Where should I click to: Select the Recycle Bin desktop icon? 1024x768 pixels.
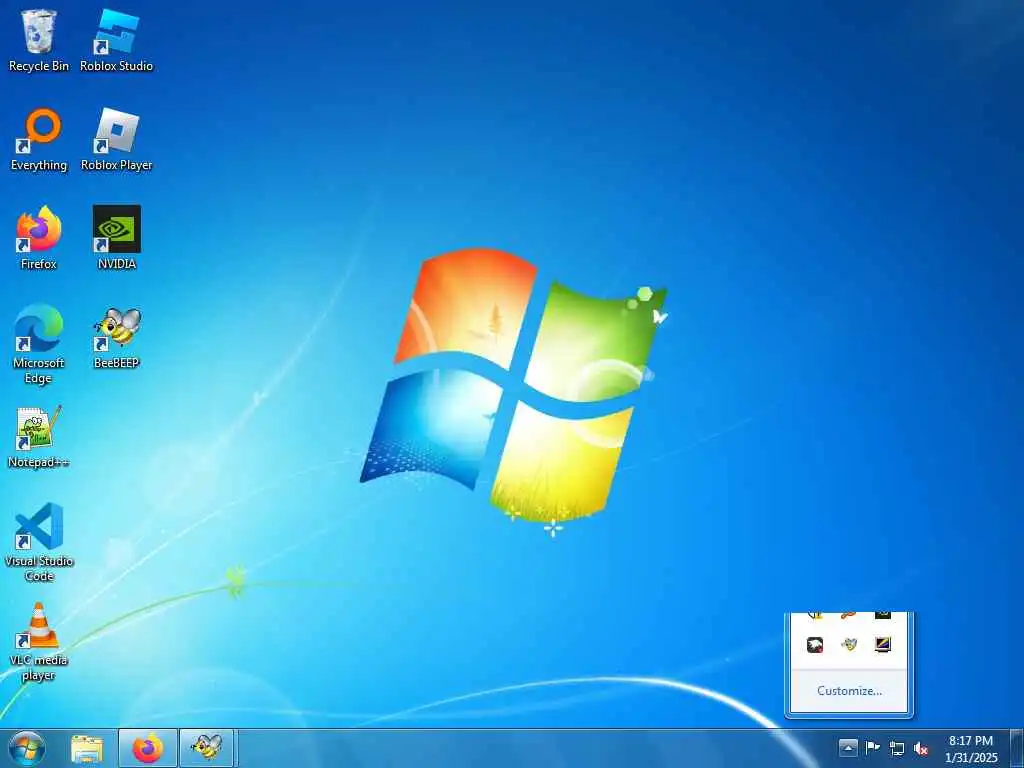[x=39, y=40]
